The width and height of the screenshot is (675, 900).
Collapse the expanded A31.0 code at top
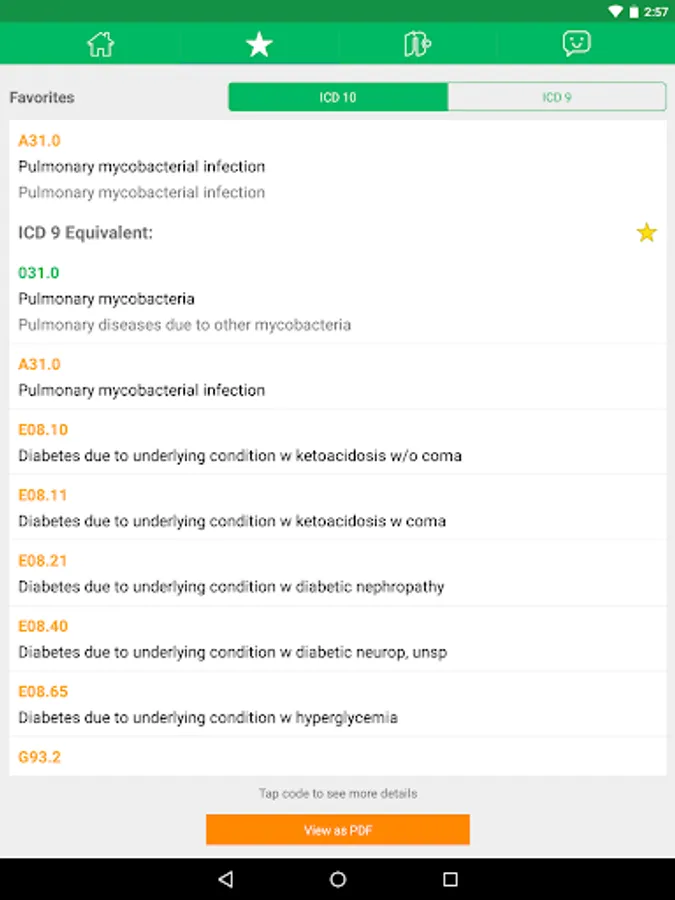[39, 141]
